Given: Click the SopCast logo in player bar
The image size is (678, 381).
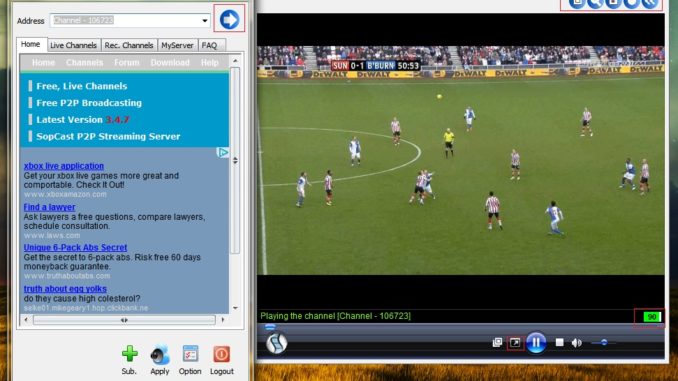Looking at the screenshot, I should tap(276, 343).
